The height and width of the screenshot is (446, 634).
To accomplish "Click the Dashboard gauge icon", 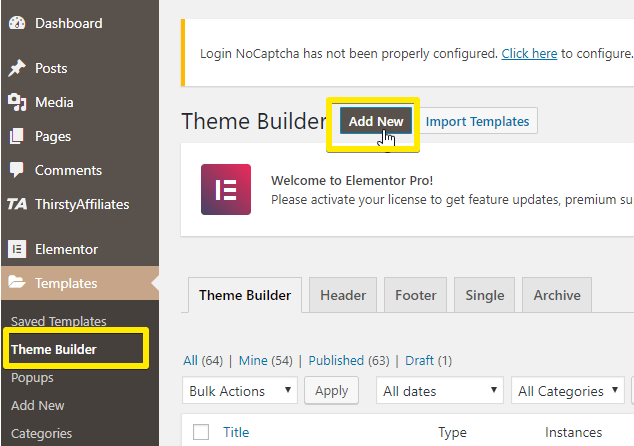I will coord(17,23).
